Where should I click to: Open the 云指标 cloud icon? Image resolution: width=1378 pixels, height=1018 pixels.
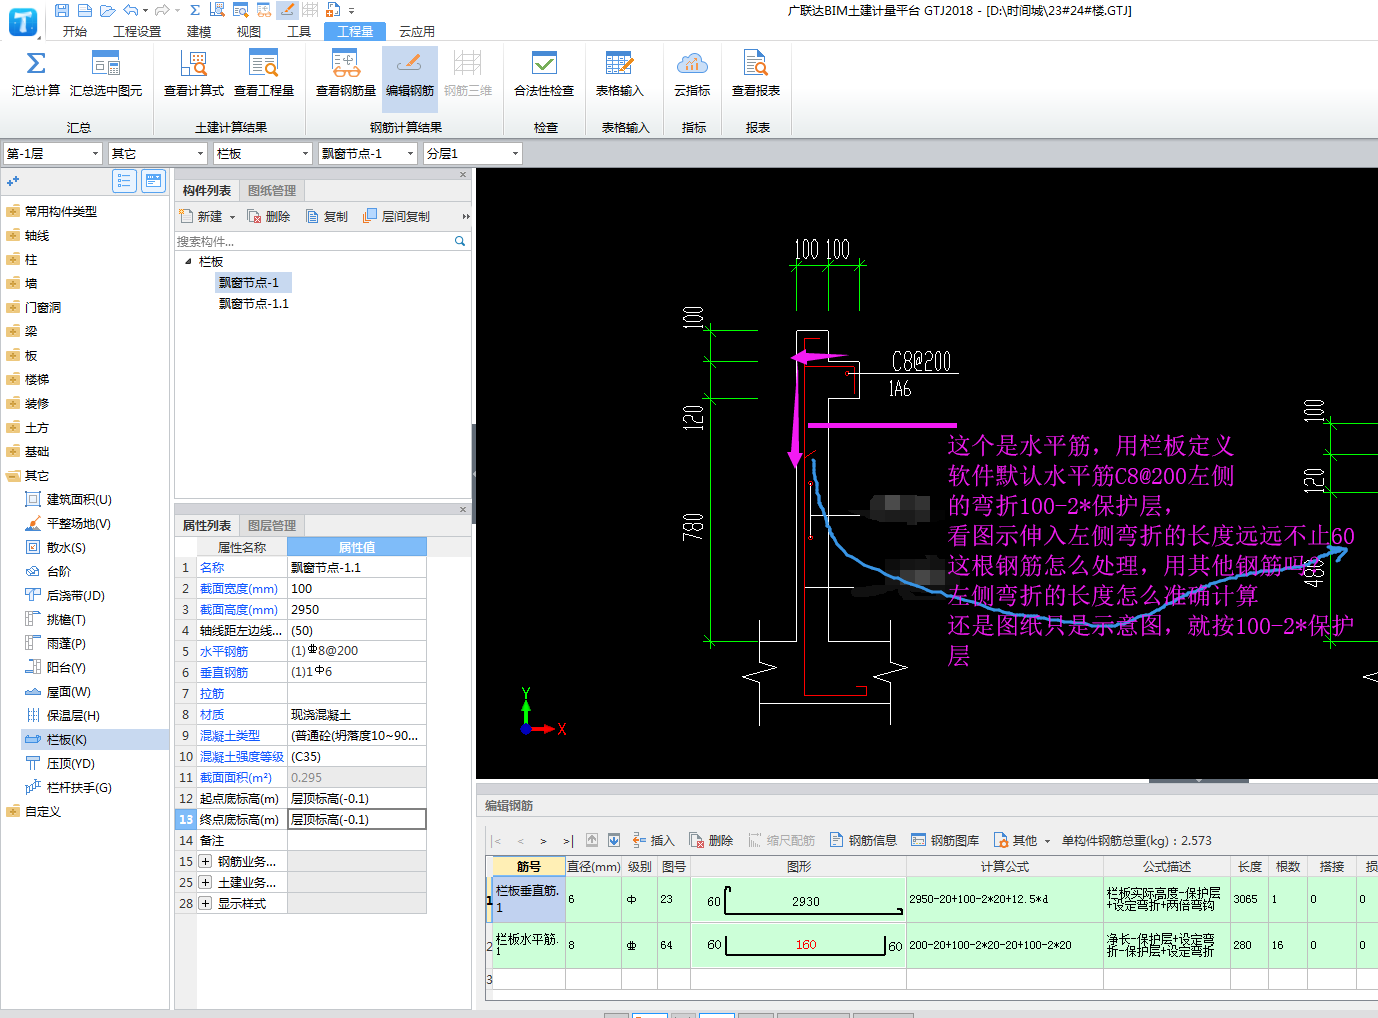[692, 65]
